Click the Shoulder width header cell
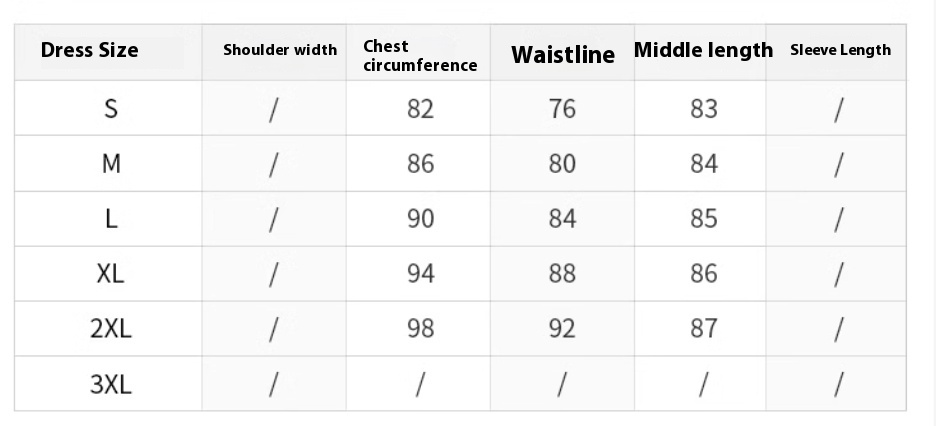 click(280, 50)
